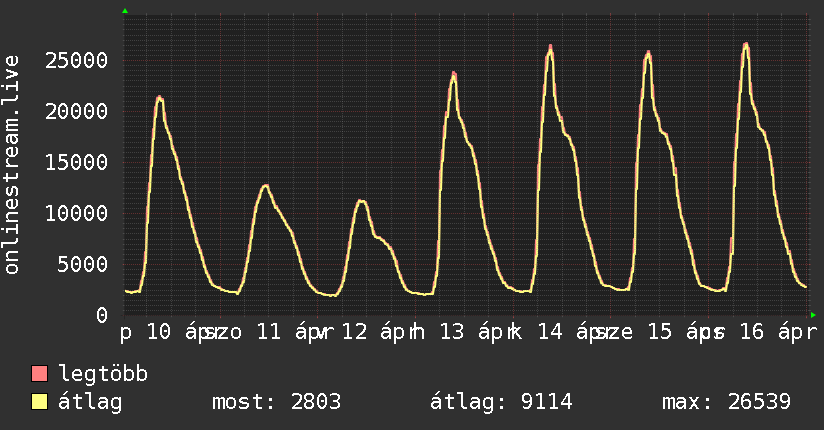
Task: Click the legtöbb legend label
Action: pyautogui.click(x=103, y=374)
